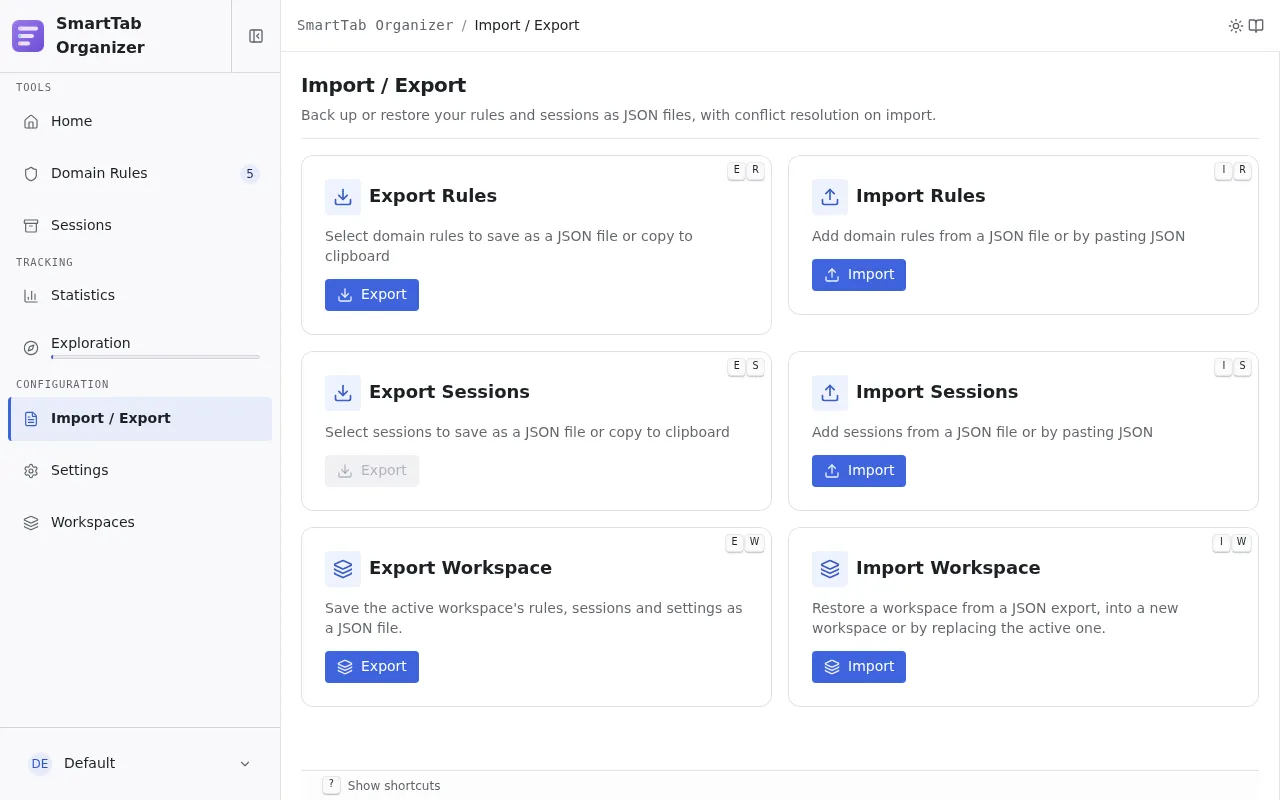The height and width of the screenshot is (800, 1280).
Task: Open the documentation book icon
Action: click(1256, 26)
